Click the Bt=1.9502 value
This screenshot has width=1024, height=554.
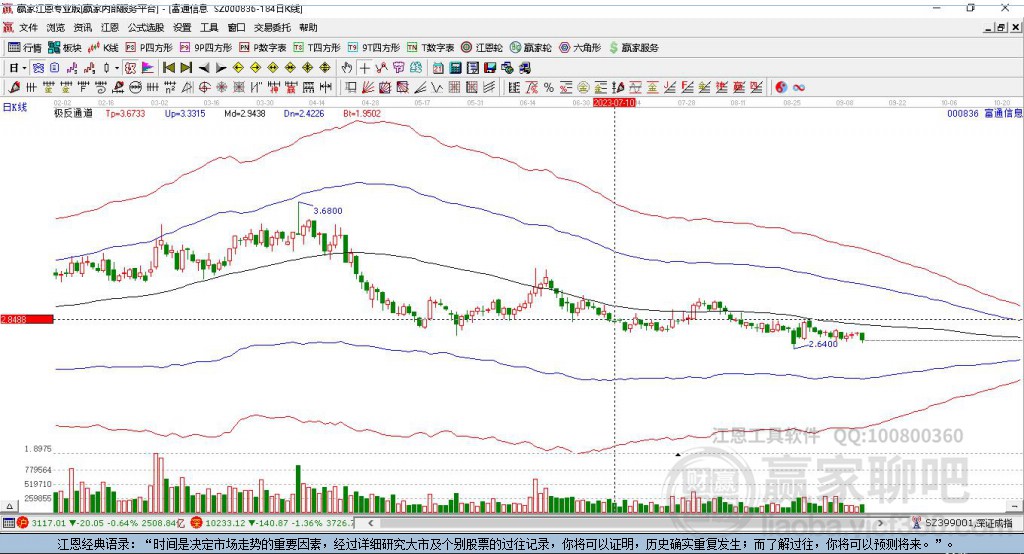click(362, 114)
